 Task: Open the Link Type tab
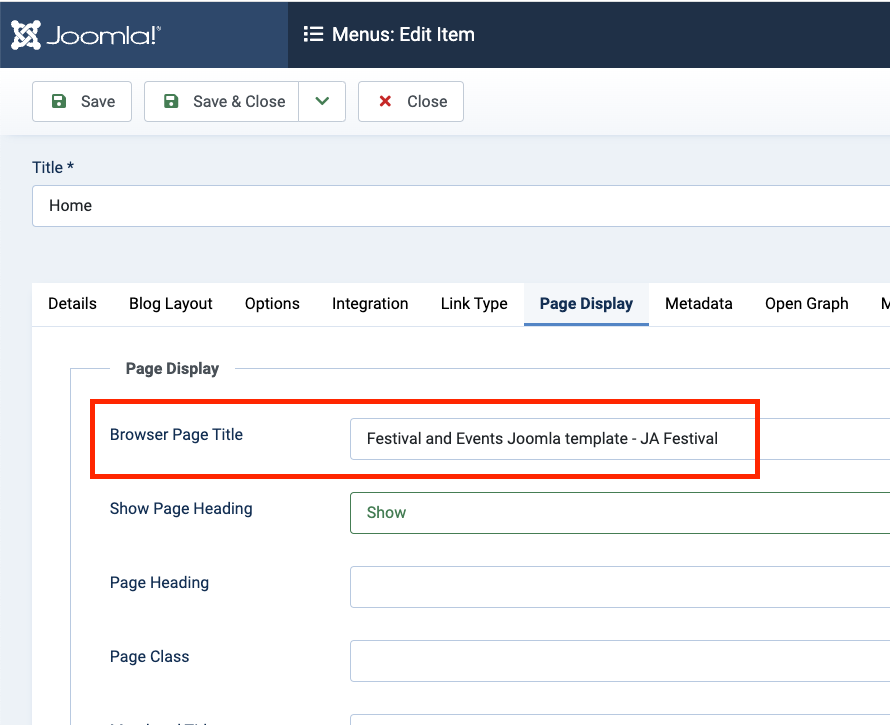click(x=474, y=304)
